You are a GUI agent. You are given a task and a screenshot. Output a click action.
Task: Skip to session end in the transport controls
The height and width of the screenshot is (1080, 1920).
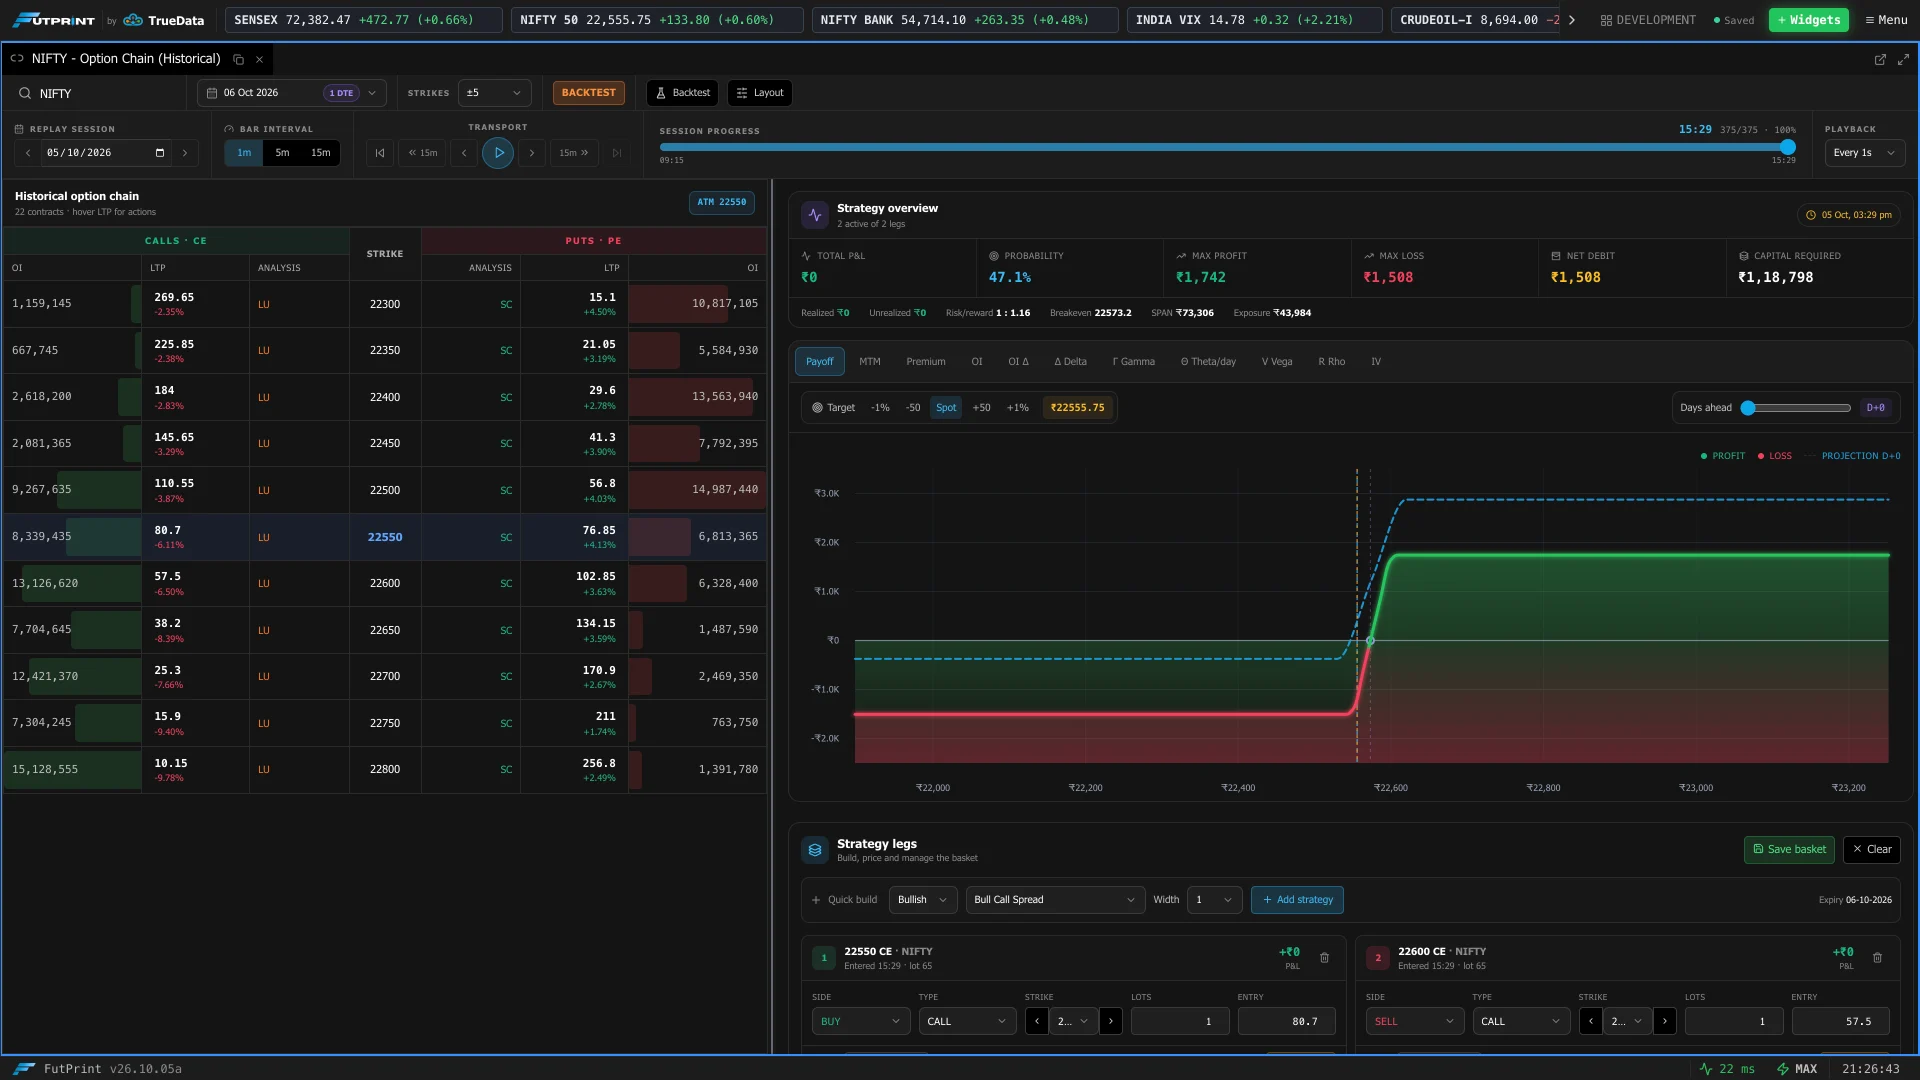[x=617, y=153]
